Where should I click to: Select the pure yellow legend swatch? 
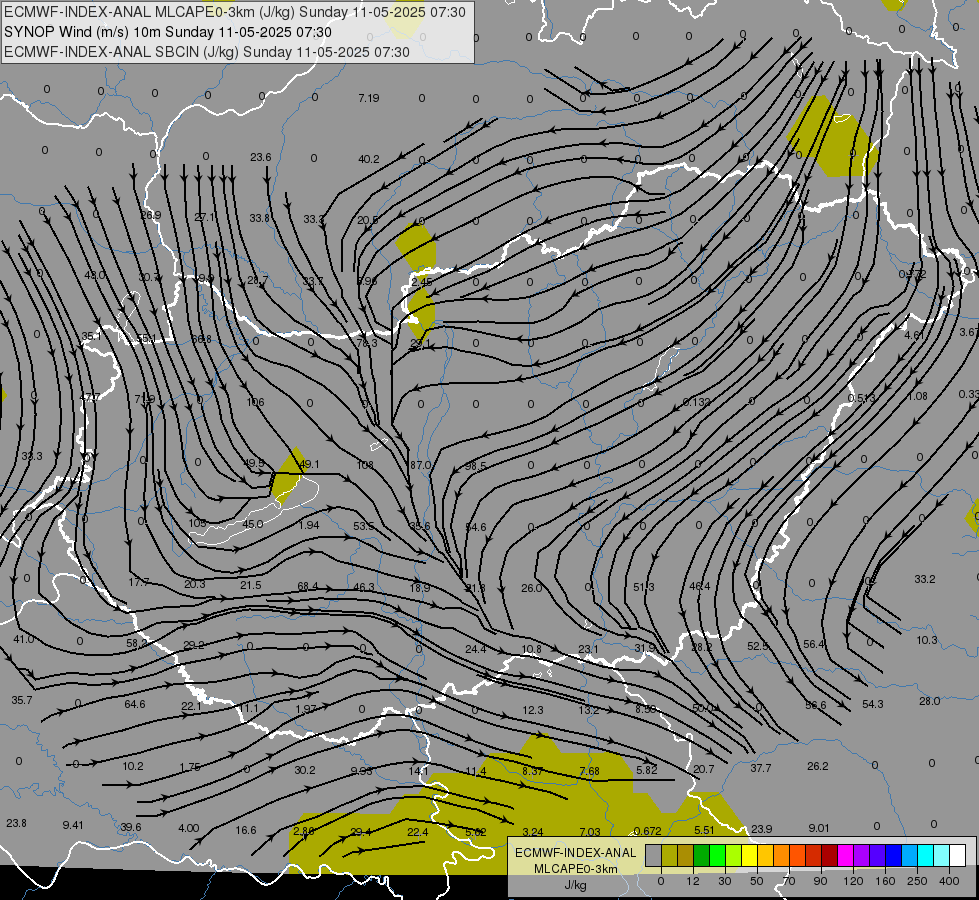pos(749,855)
